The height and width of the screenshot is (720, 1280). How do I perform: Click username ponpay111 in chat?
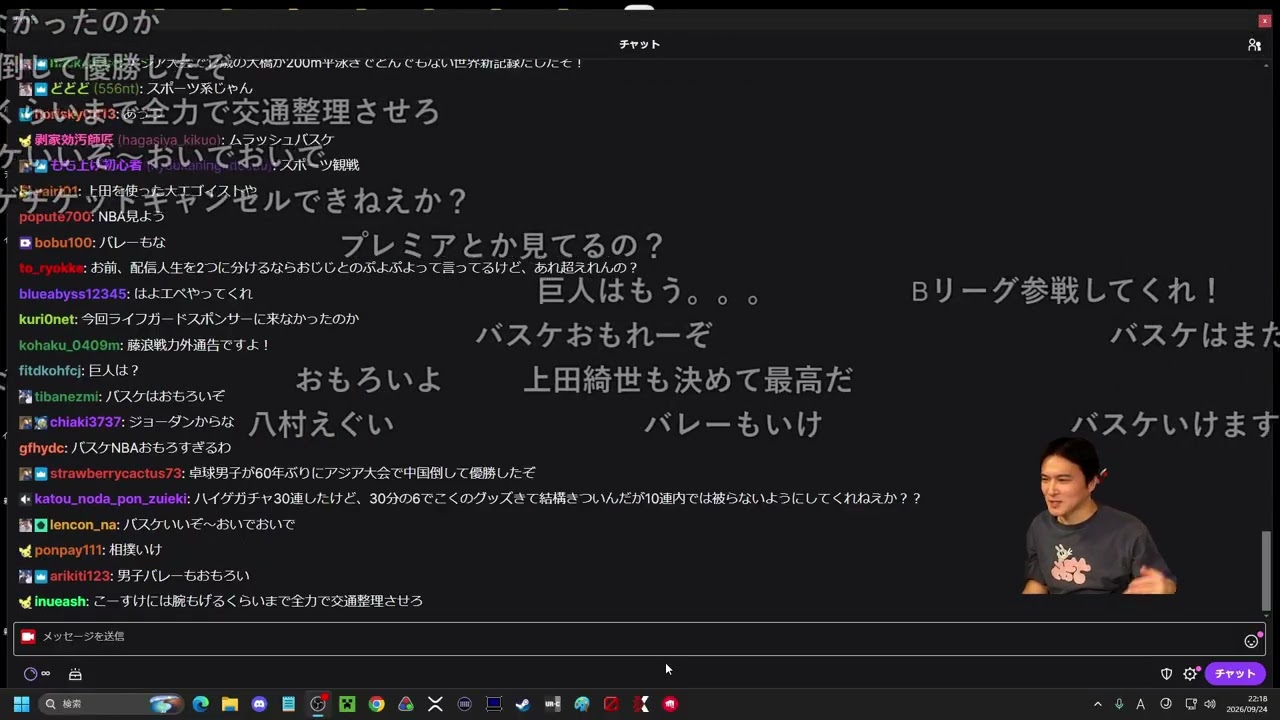pyautogui.click(x=69, y=550)
